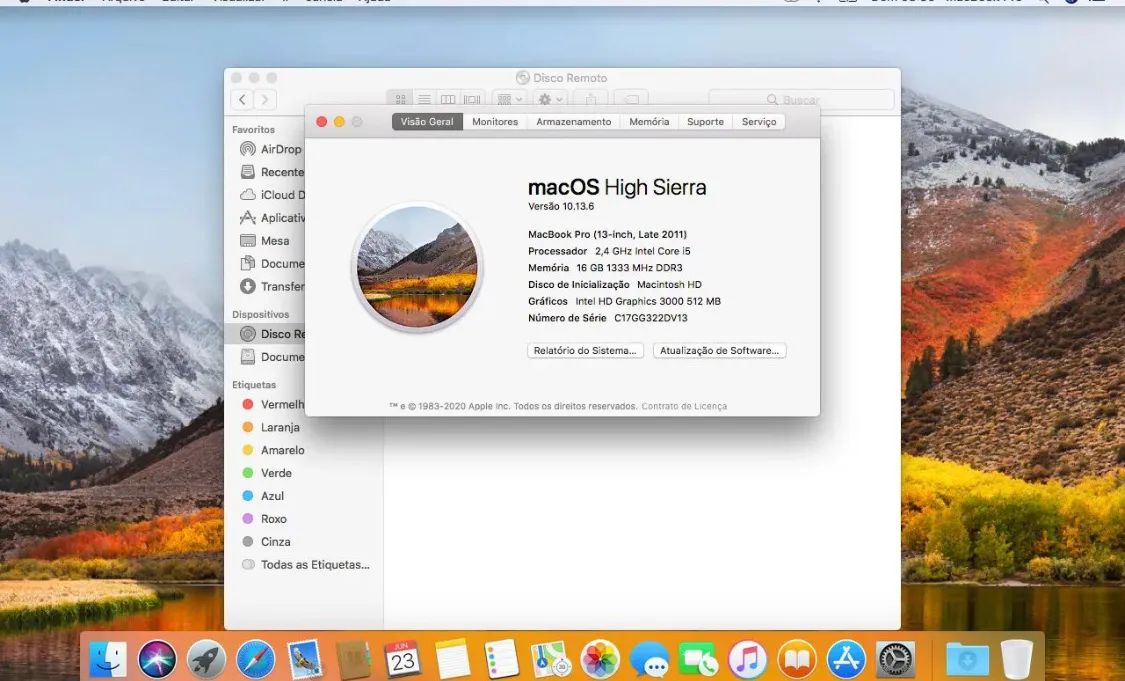Select iCloud Drive in Finder sidebar
1125x681 pixels.
point(271,195)
